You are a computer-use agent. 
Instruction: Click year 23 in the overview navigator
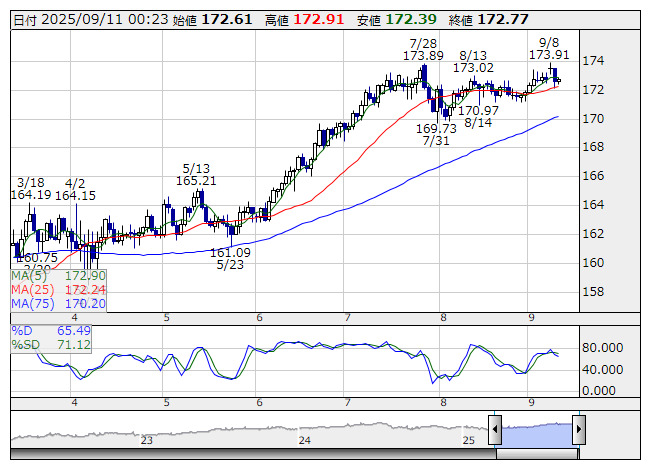tap(147, 440)
